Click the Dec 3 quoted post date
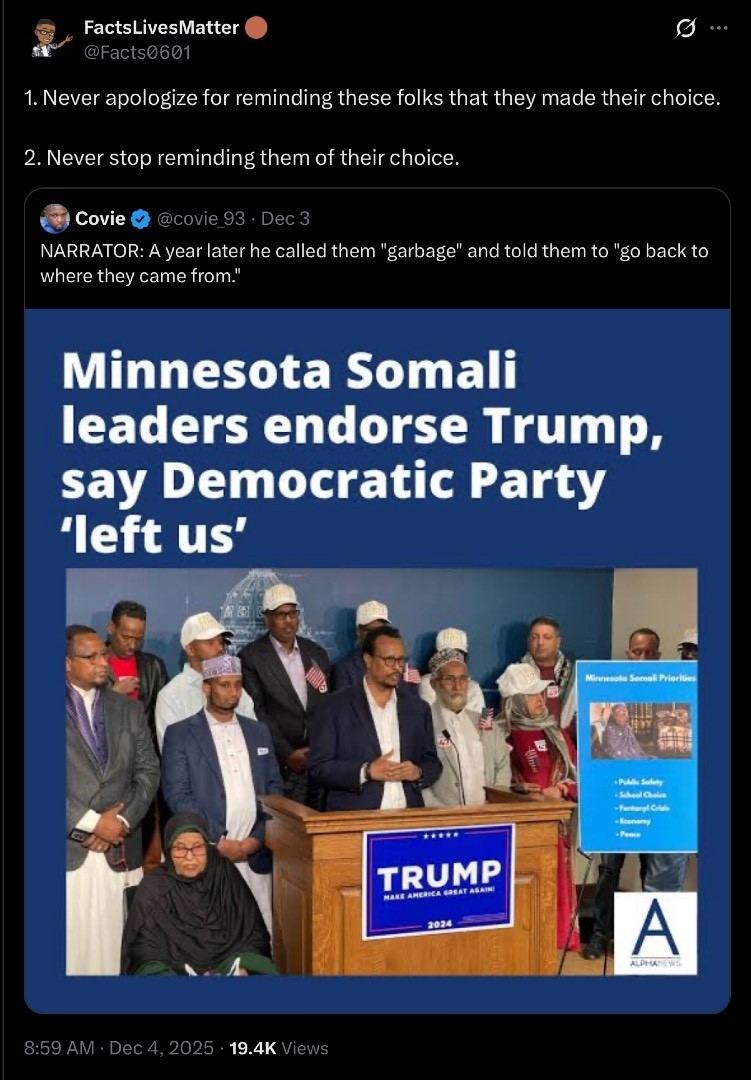The width and height of the screenshot is (751, 1080). pyautogui.click(x=285, y=219)
